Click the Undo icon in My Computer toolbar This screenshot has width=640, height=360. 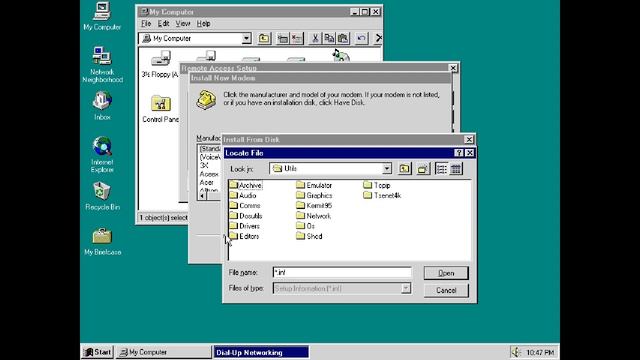(x=361, y=38)
